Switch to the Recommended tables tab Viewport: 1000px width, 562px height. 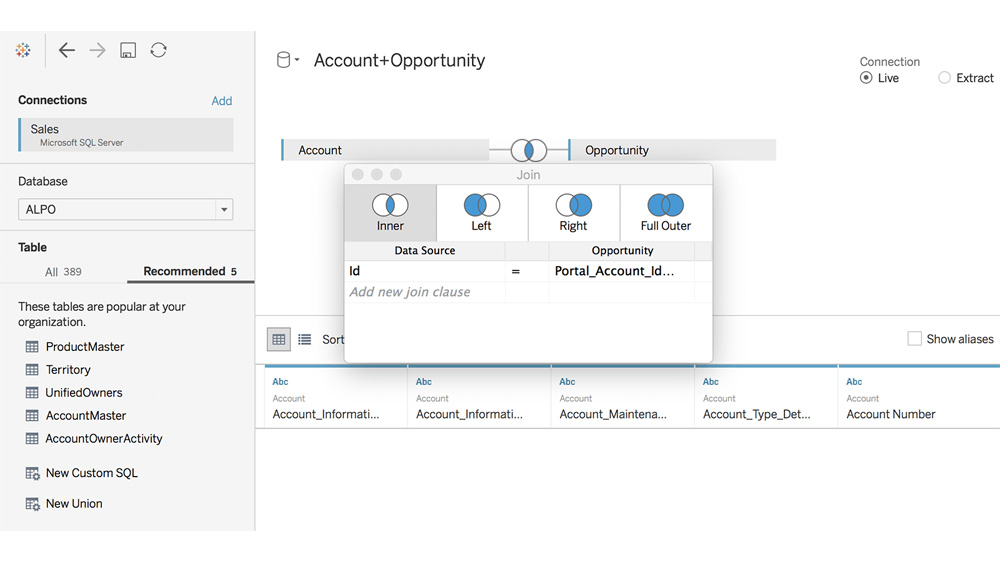190,271
